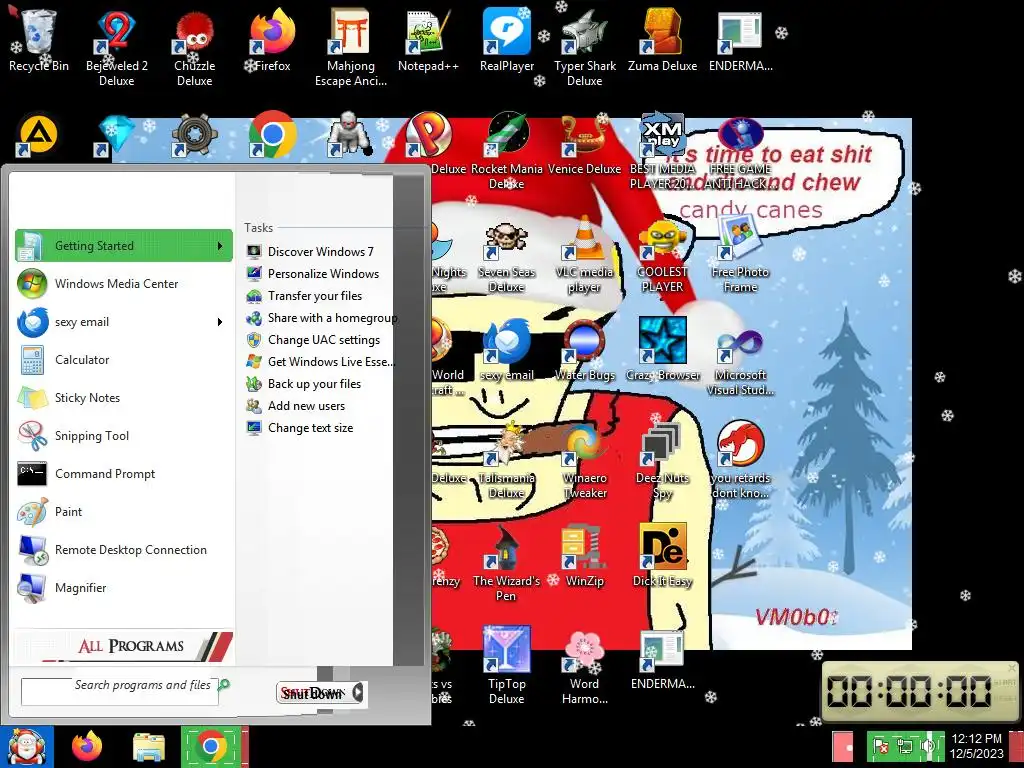Launch Crazy Browser desktop shortcut
The image size is (1024, 768).
point(662,350)
